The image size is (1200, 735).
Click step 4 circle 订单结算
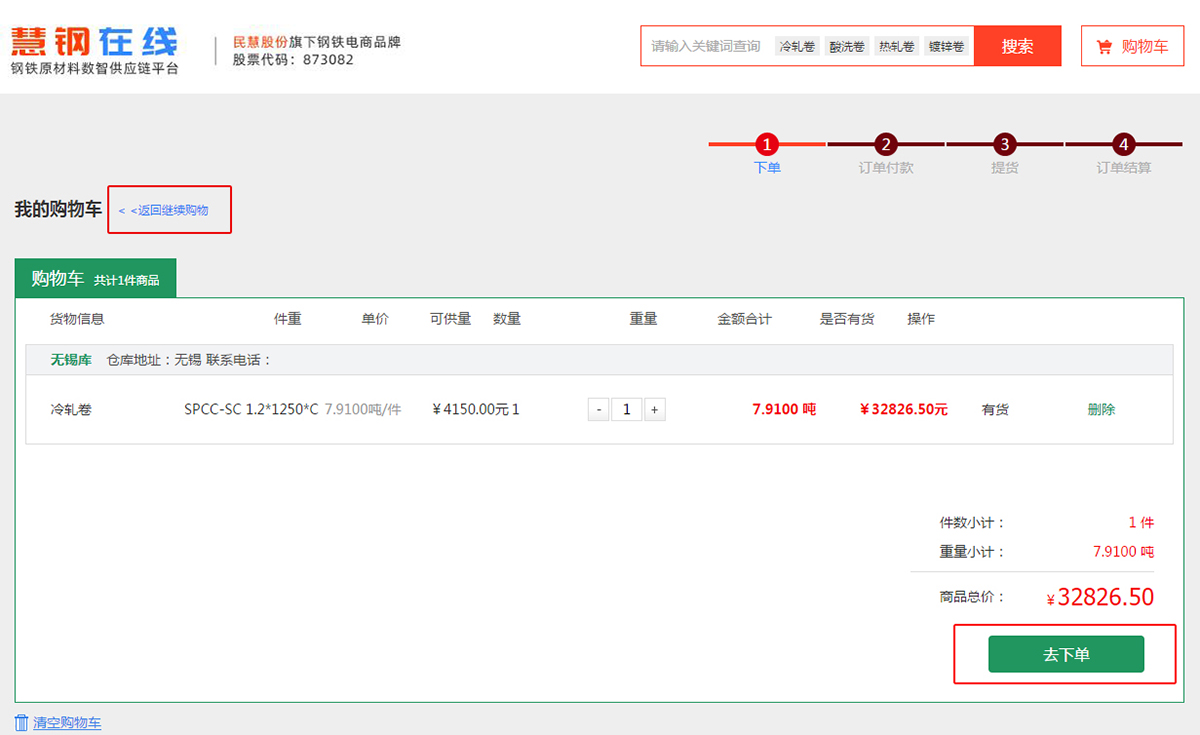coord(1123,144)
